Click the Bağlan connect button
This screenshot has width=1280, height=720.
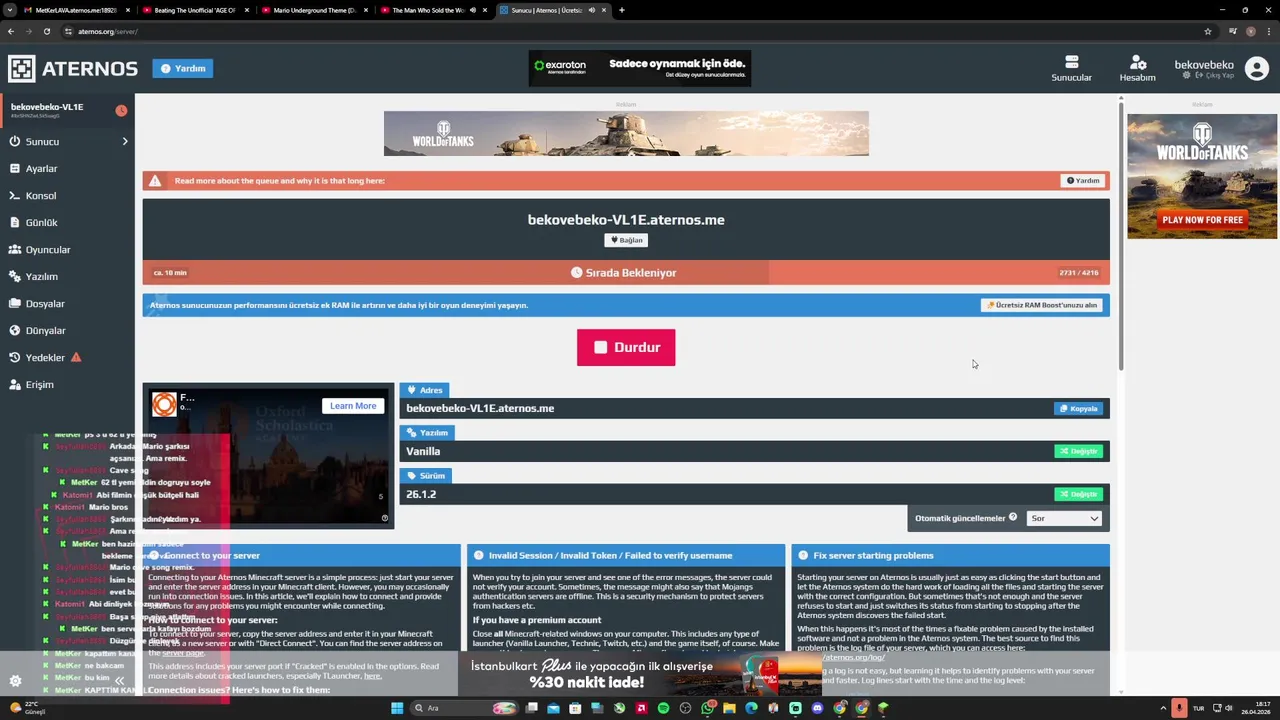point(626,240)
